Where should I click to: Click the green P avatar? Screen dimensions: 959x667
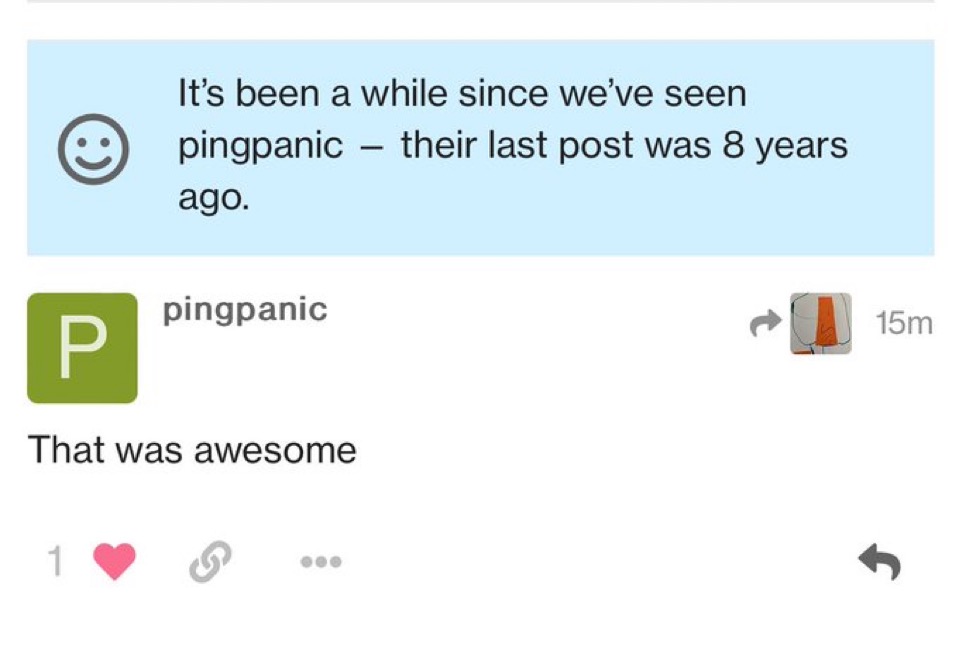pyautogui.click(x=83, y=348)
